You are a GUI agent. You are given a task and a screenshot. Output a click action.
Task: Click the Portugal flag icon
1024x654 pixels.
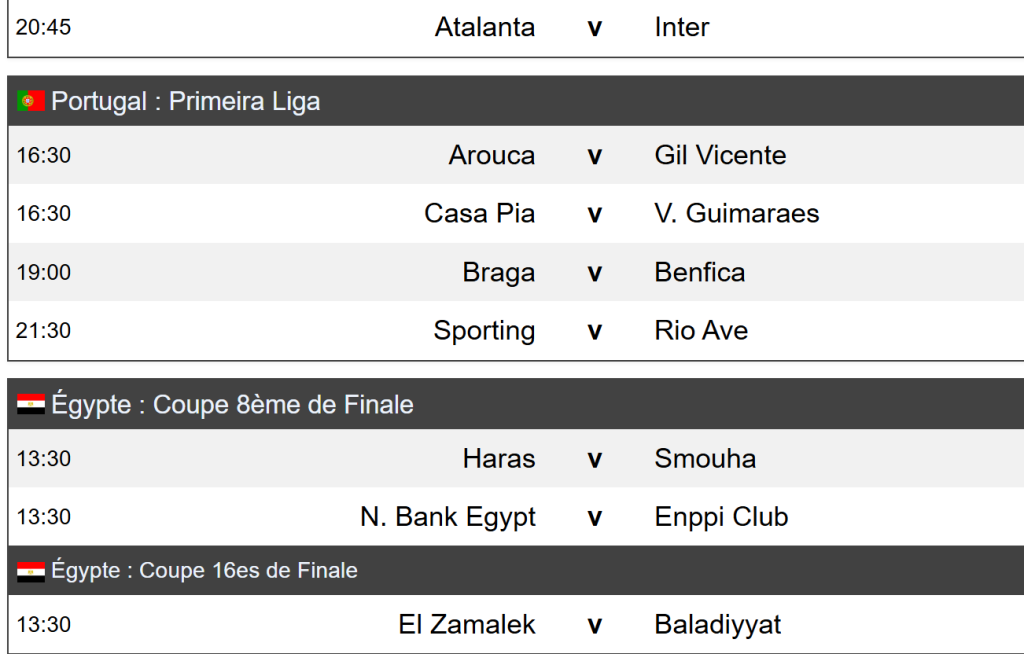click(31, 101)
